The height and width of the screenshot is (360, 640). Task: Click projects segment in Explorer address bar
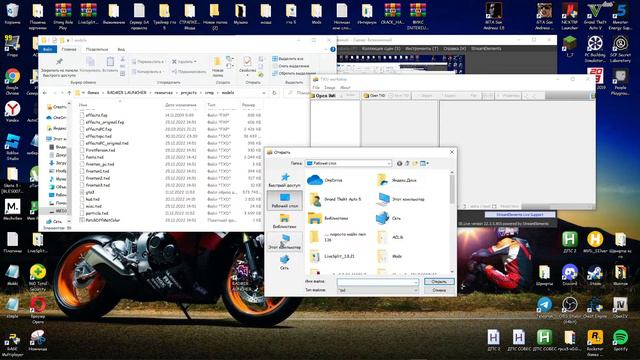click(x=189, y=93)
